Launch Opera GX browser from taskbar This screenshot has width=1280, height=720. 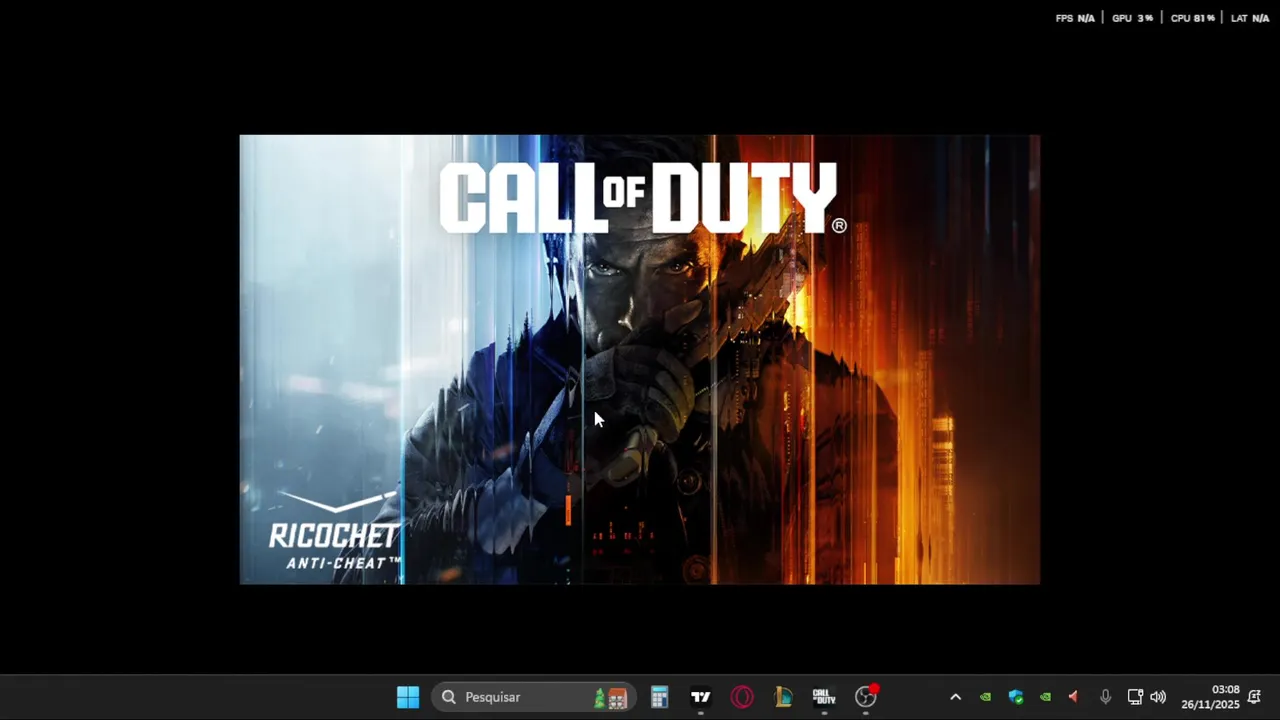tap(742, 697)
